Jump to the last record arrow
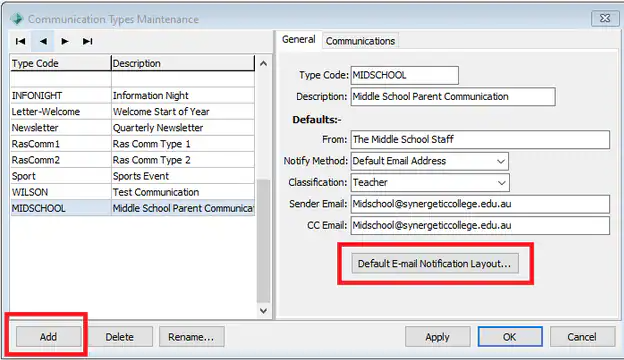This screenshot has width=624, height=360. [x=88, y=41]
